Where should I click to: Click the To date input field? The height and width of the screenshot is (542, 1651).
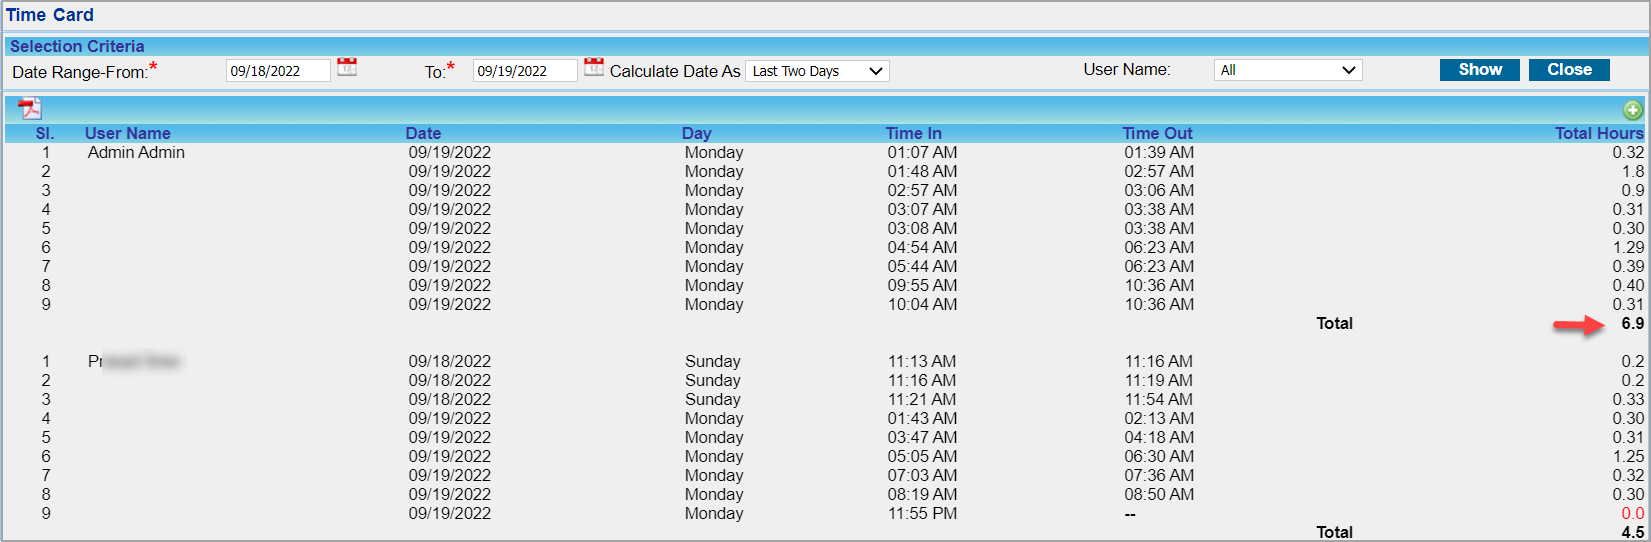tap(524, 71)
